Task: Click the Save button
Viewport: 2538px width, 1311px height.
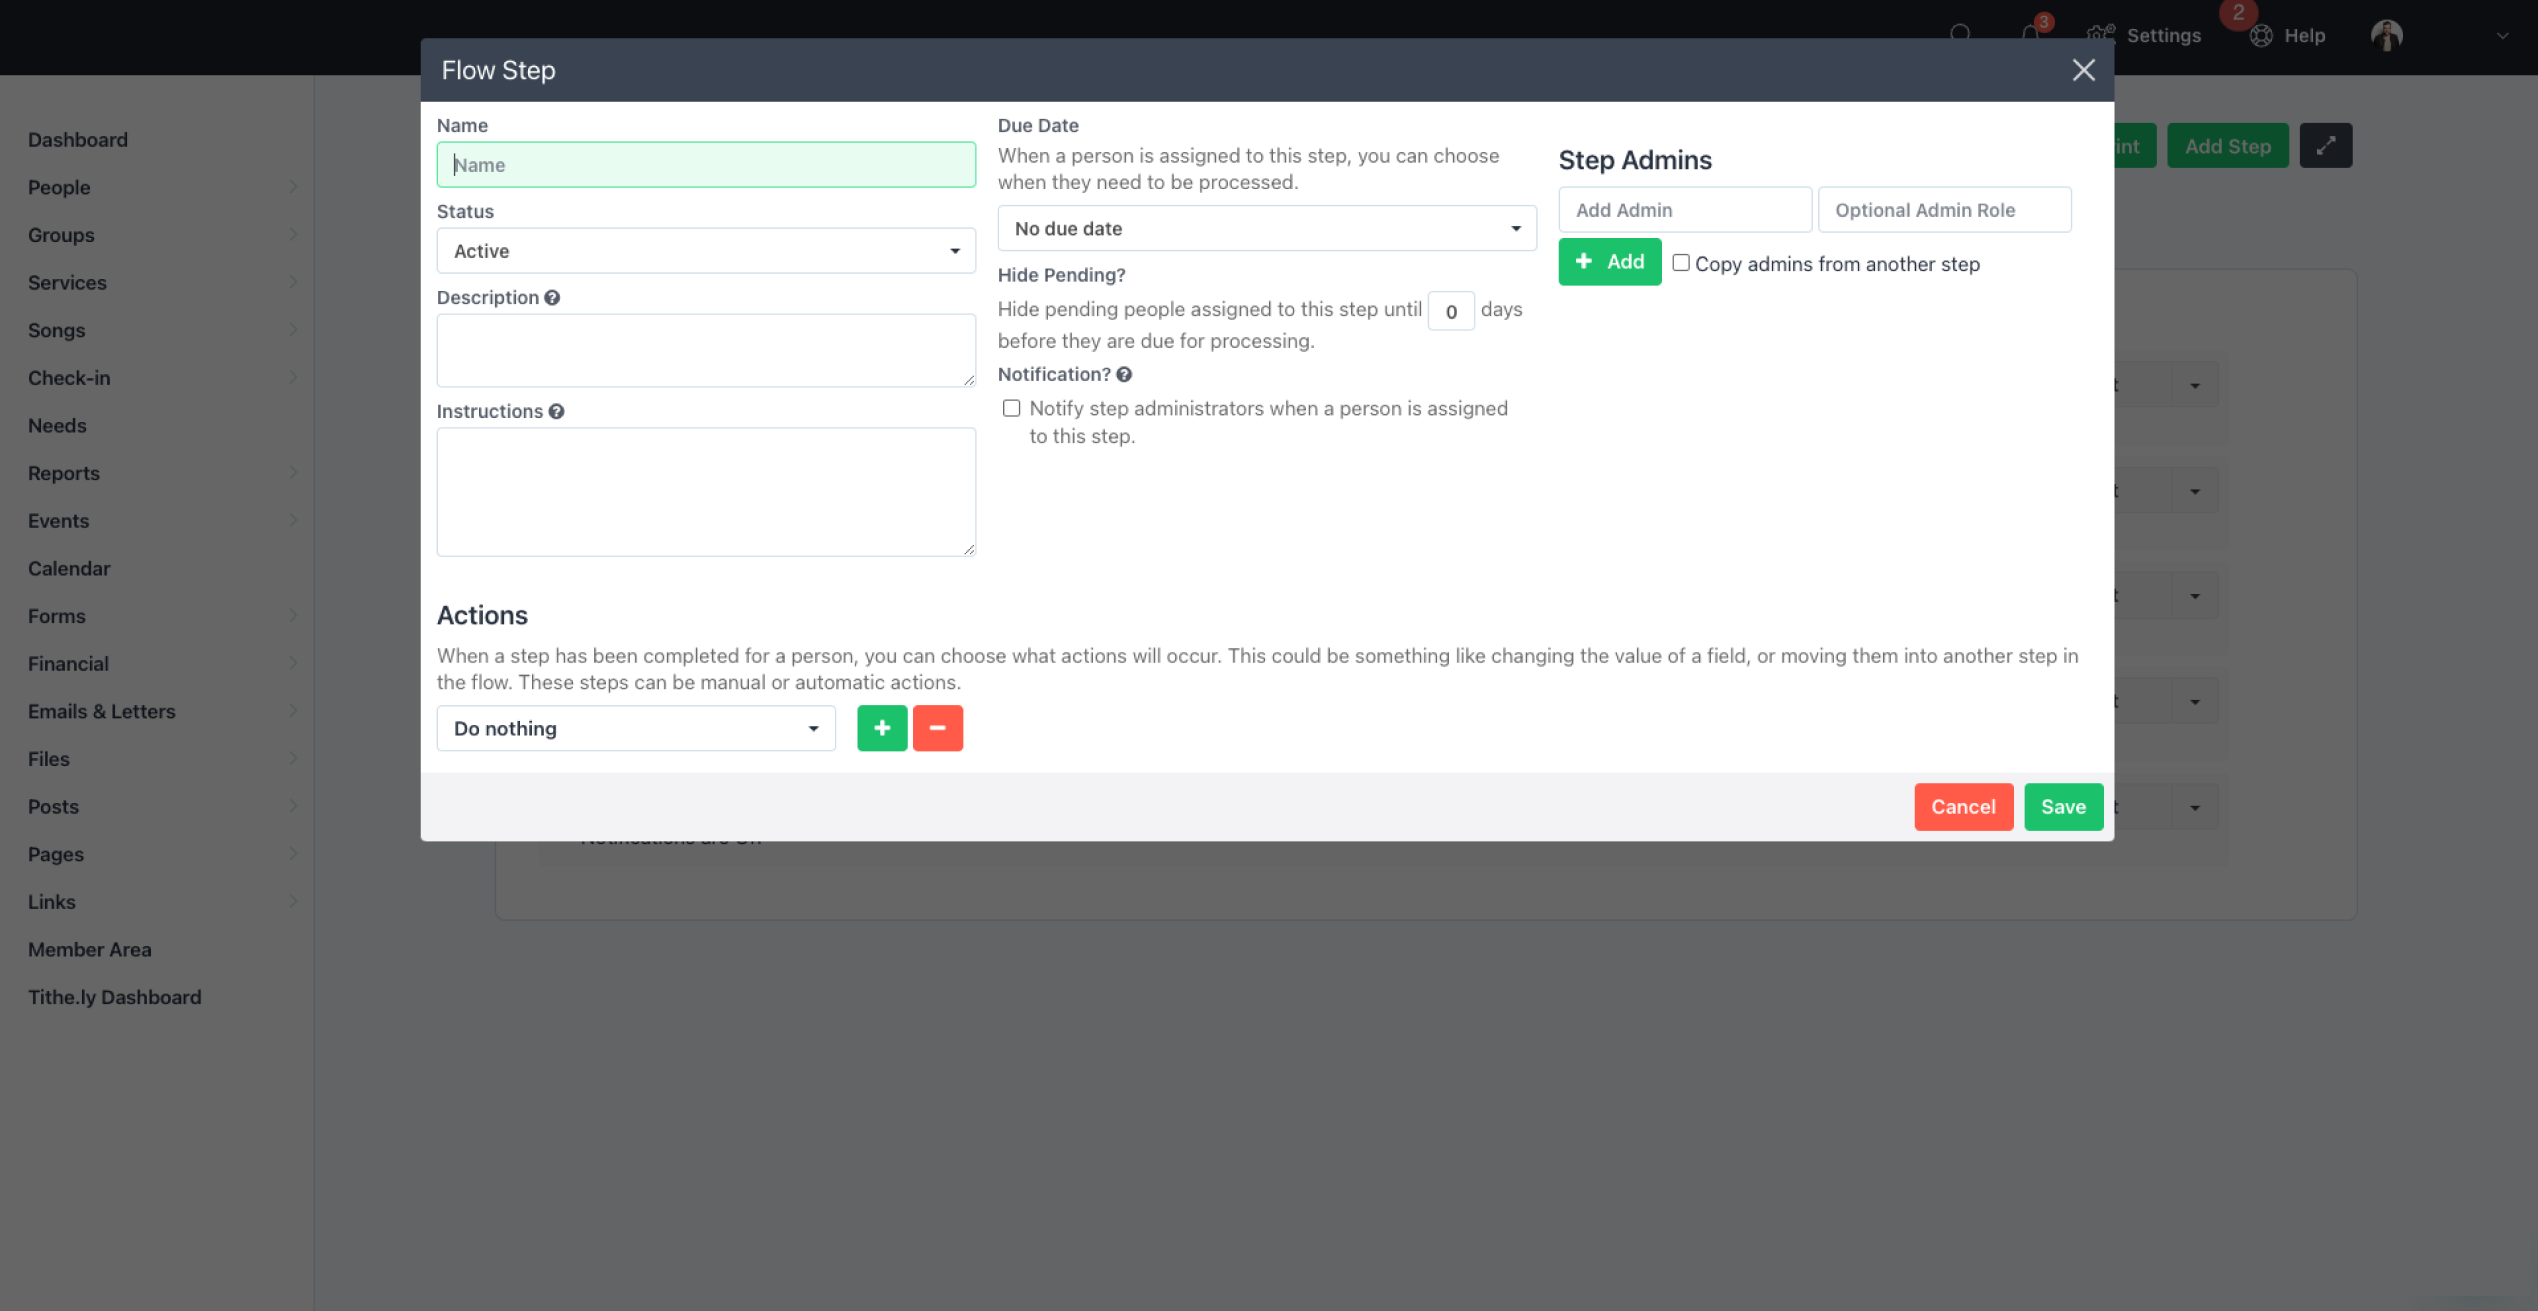Action: point(2063,807)
